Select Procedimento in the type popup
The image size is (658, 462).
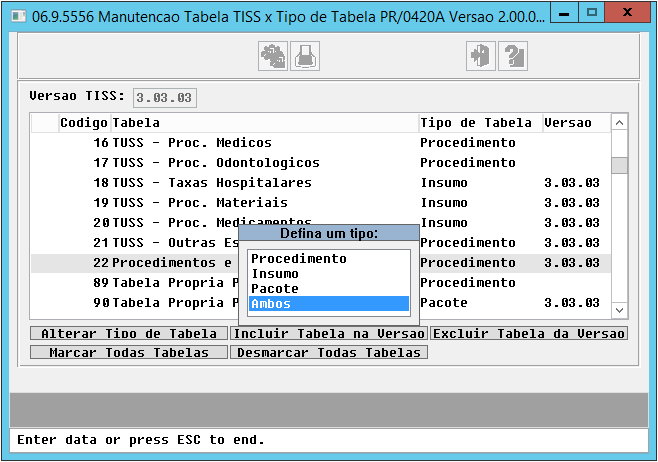point(329,258)
